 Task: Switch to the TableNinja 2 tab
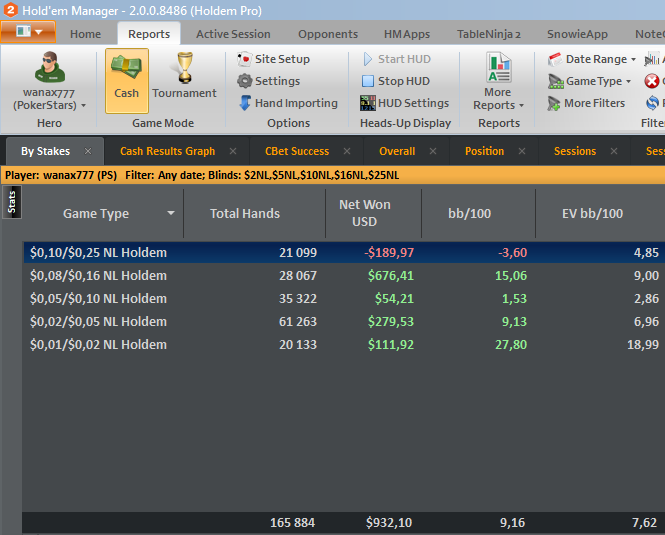(x=489, y=34)
